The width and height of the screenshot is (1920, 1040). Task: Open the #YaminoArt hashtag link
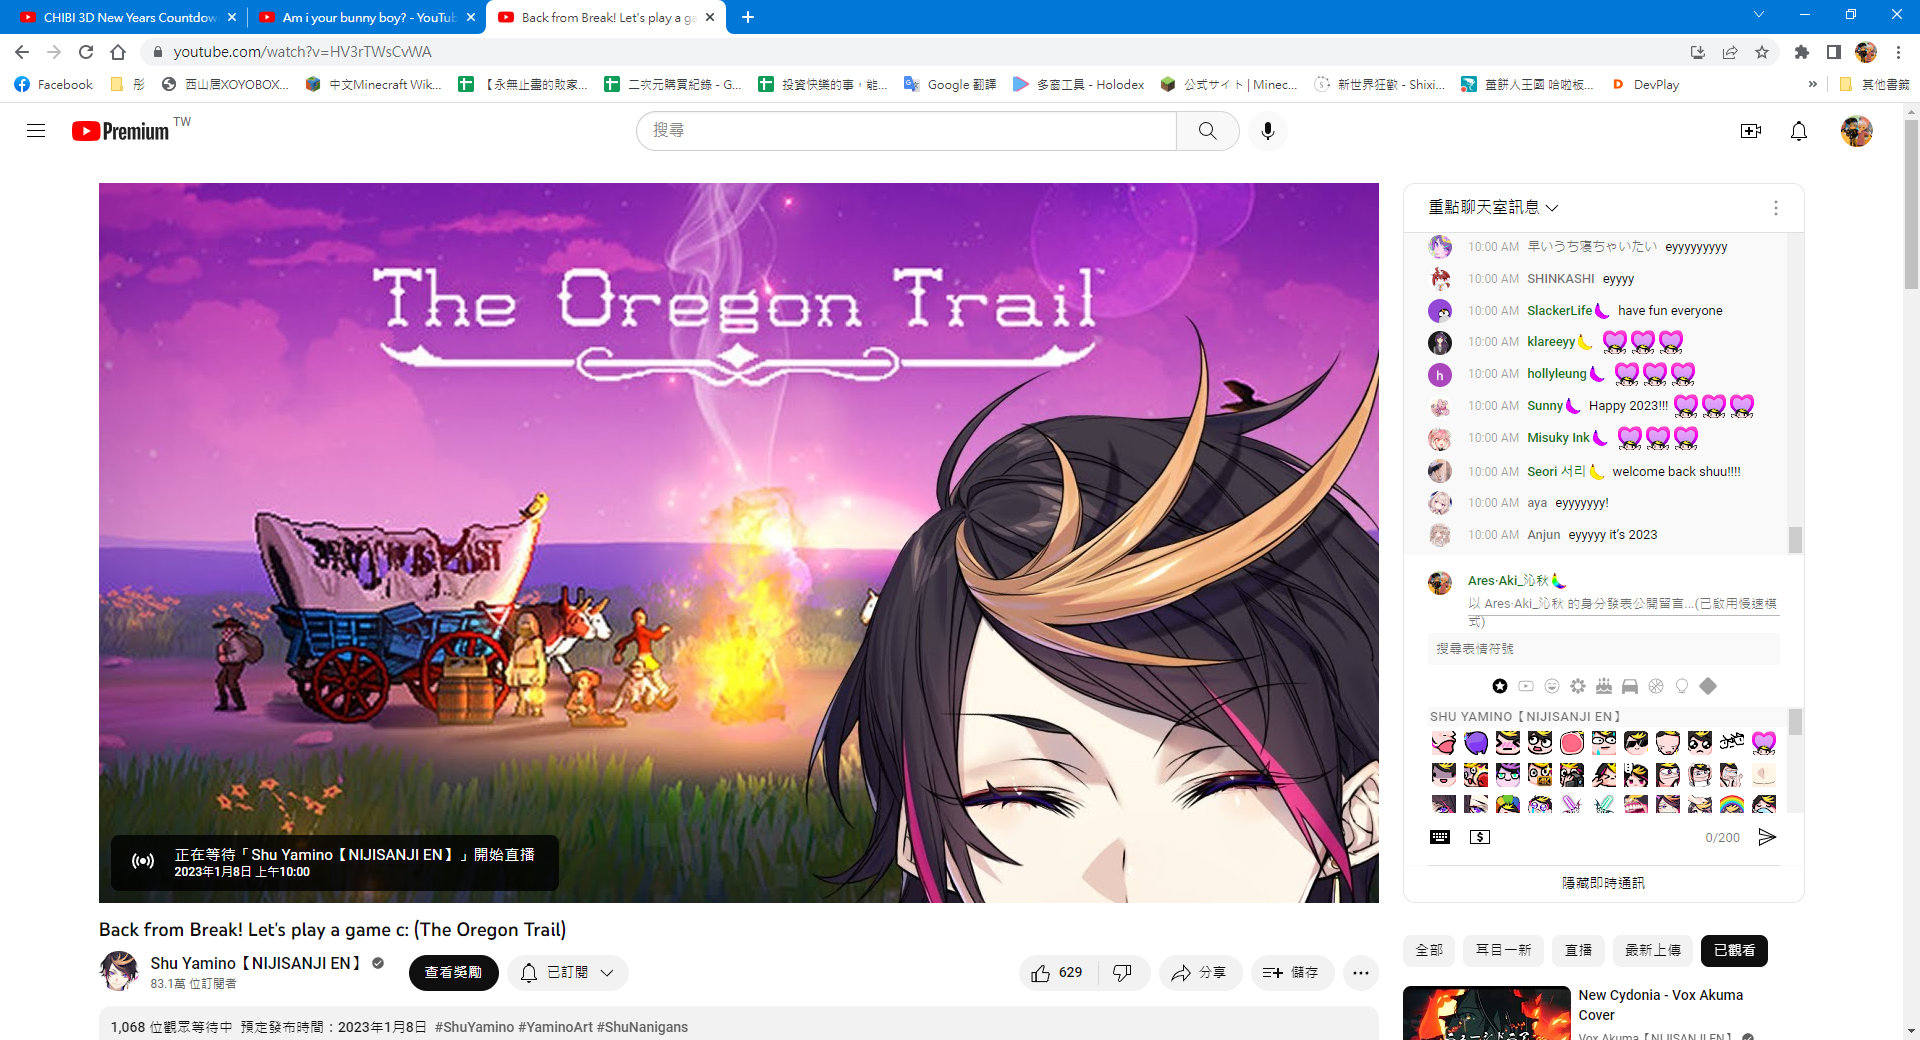click(555, 1027)
